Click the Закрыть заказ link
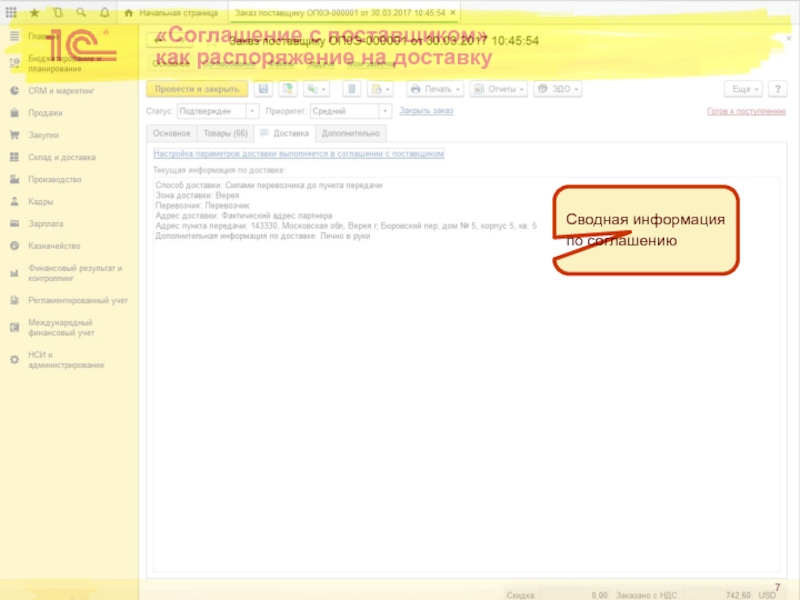This screenshot has width=800, height=600. pos(427,111)
